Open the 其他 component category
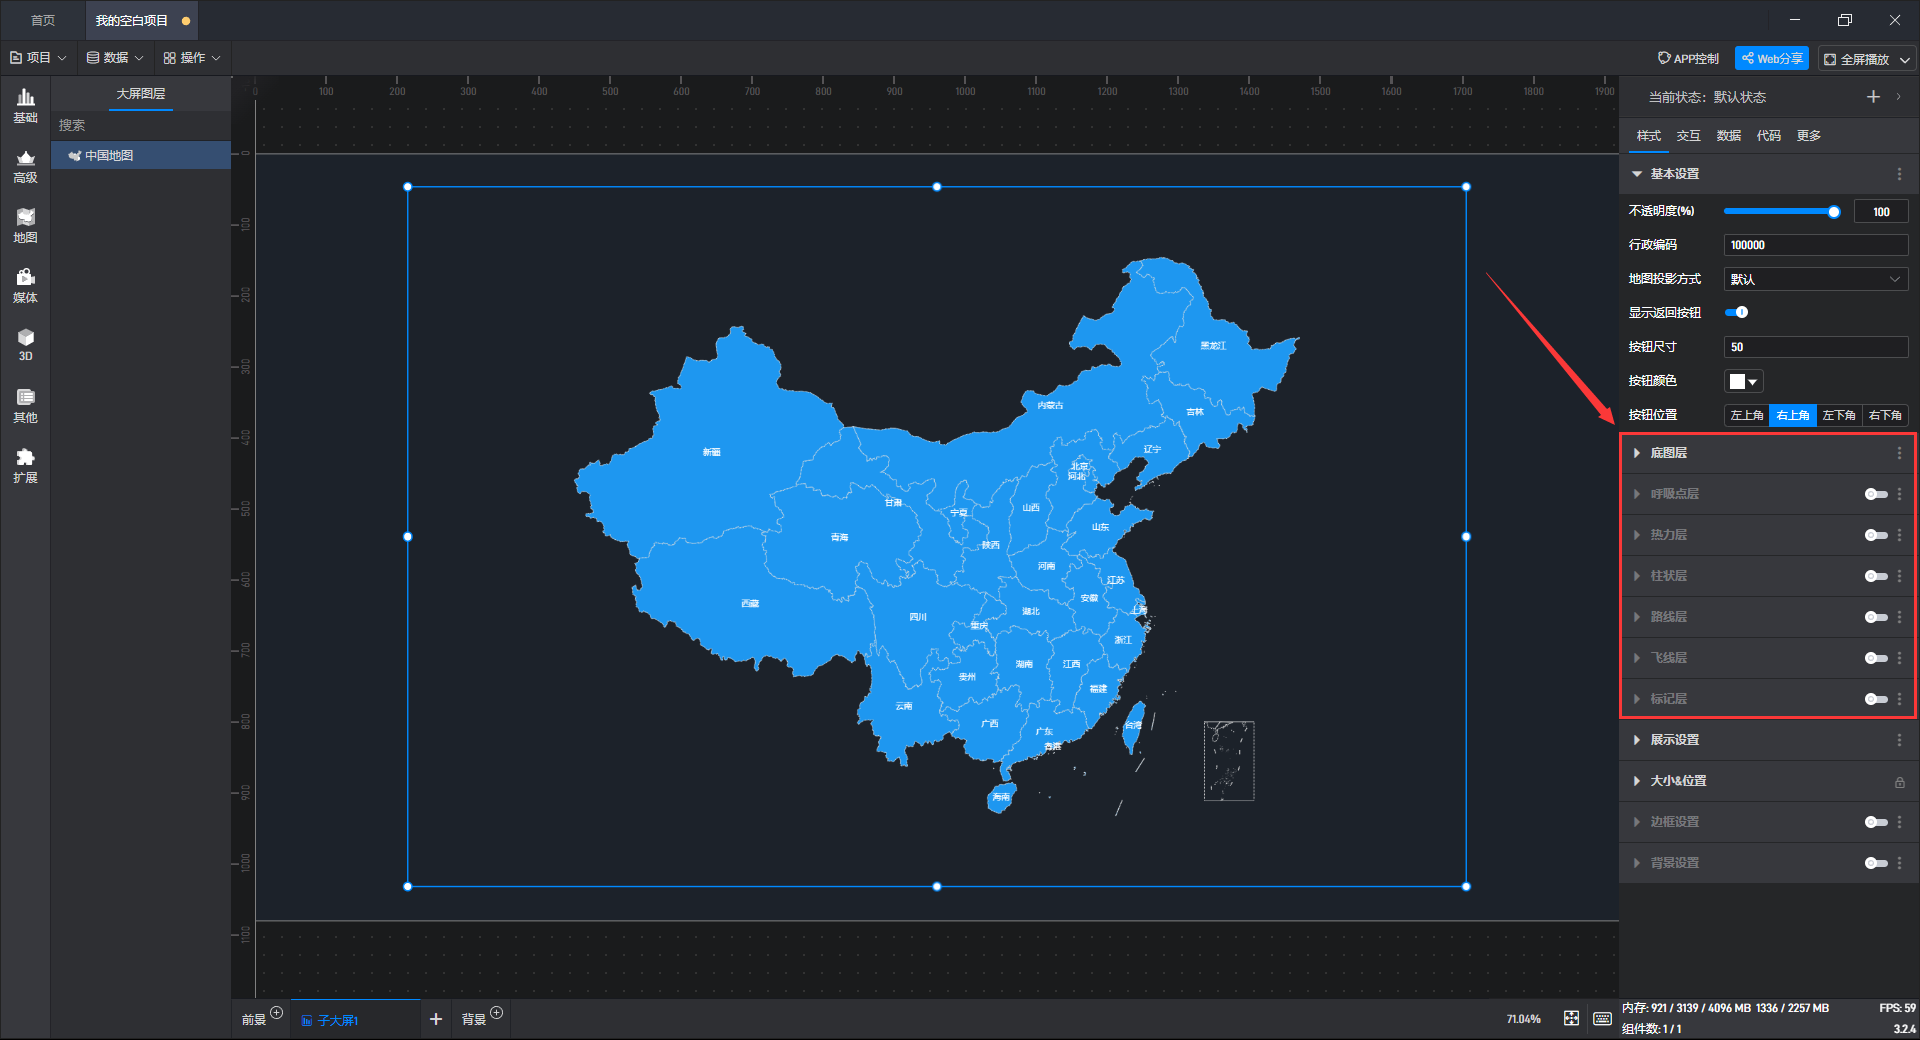The width and height of the screenshot is (1920, 1040). 25,407
